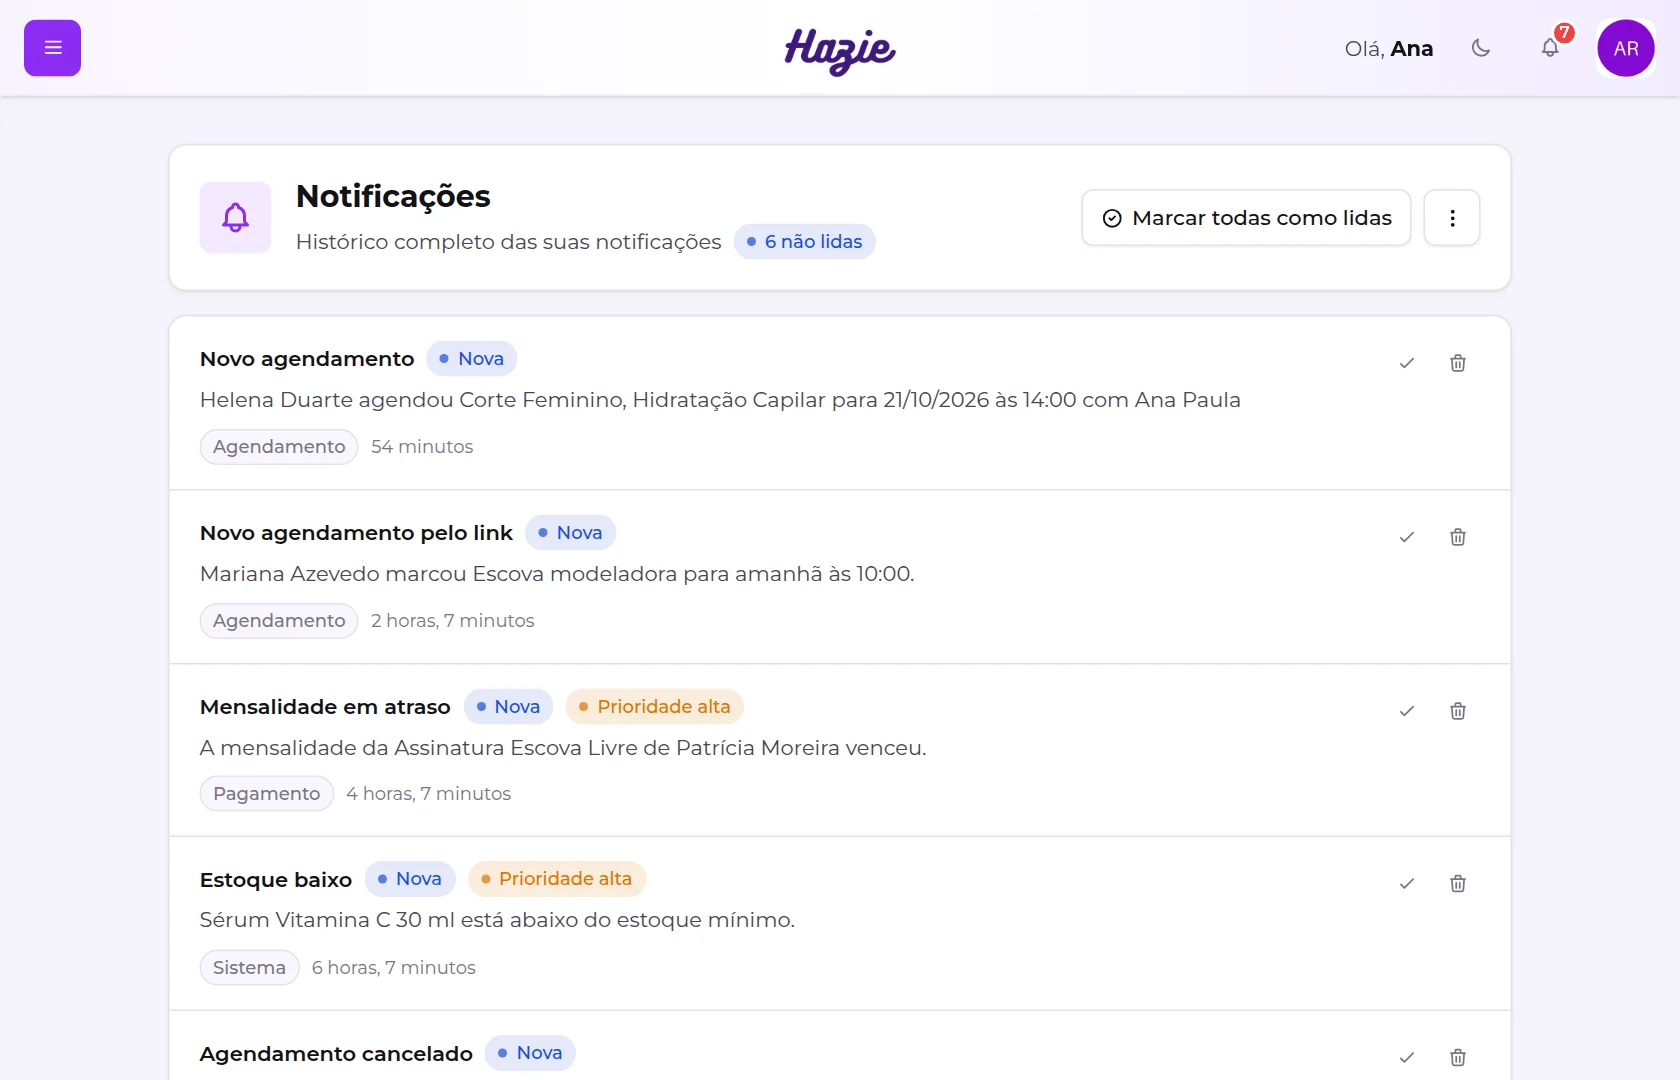The image size is (1680, 1080).
Task: Click the Patrícia Moreira mensalidade message
Action: pyautogui.click(x=563, y=748)
